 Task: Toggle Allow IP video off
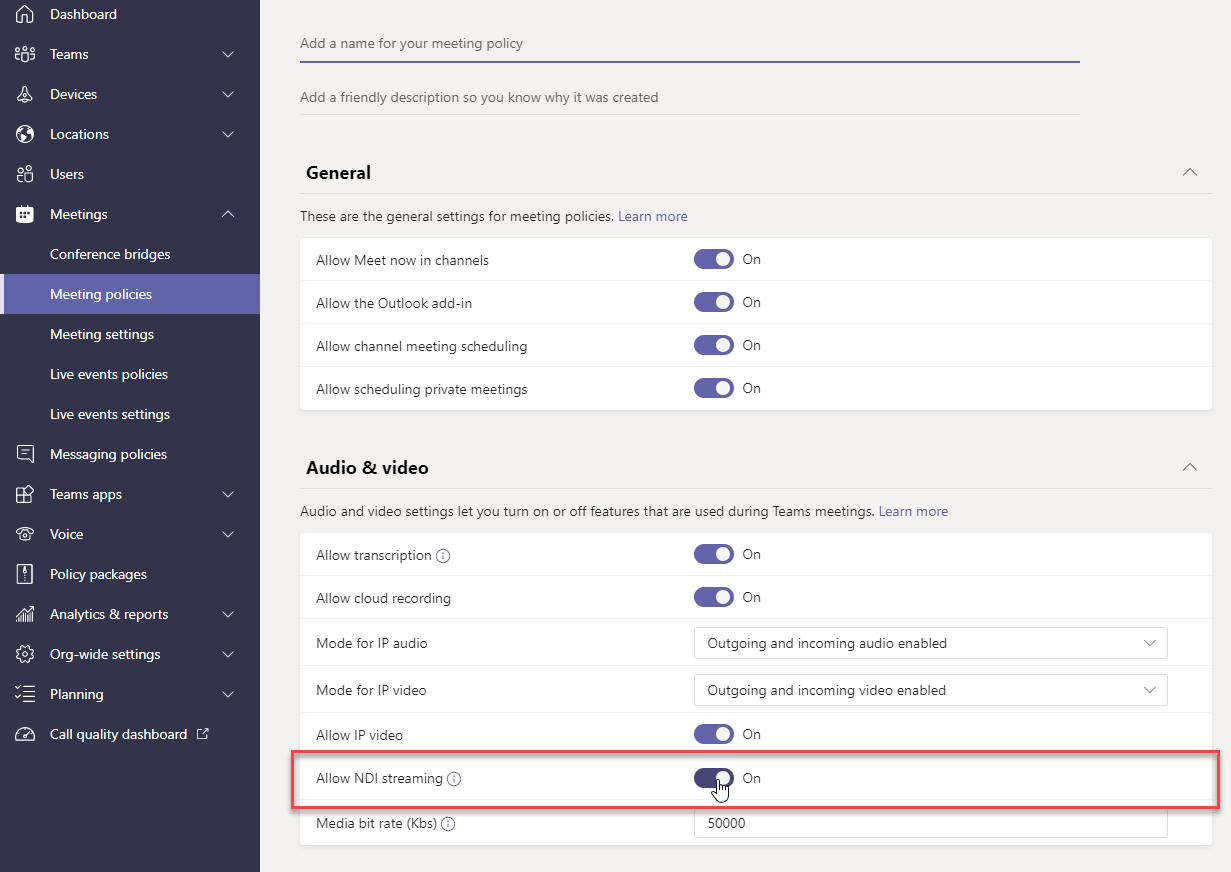tap(713, 734)
